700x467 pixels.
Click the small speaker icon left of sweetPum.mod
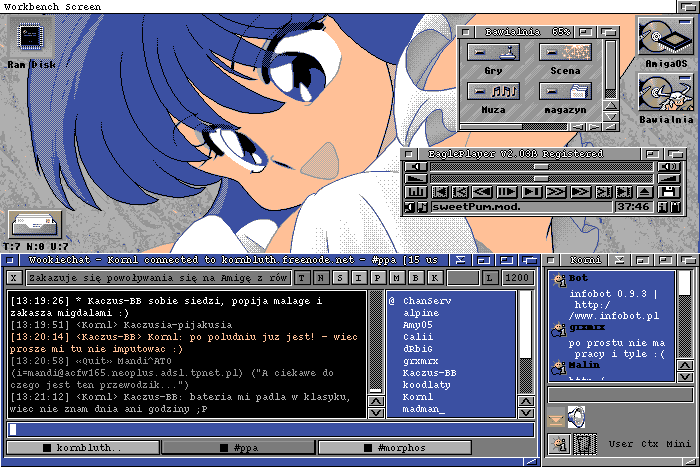(x=410, y=207)
